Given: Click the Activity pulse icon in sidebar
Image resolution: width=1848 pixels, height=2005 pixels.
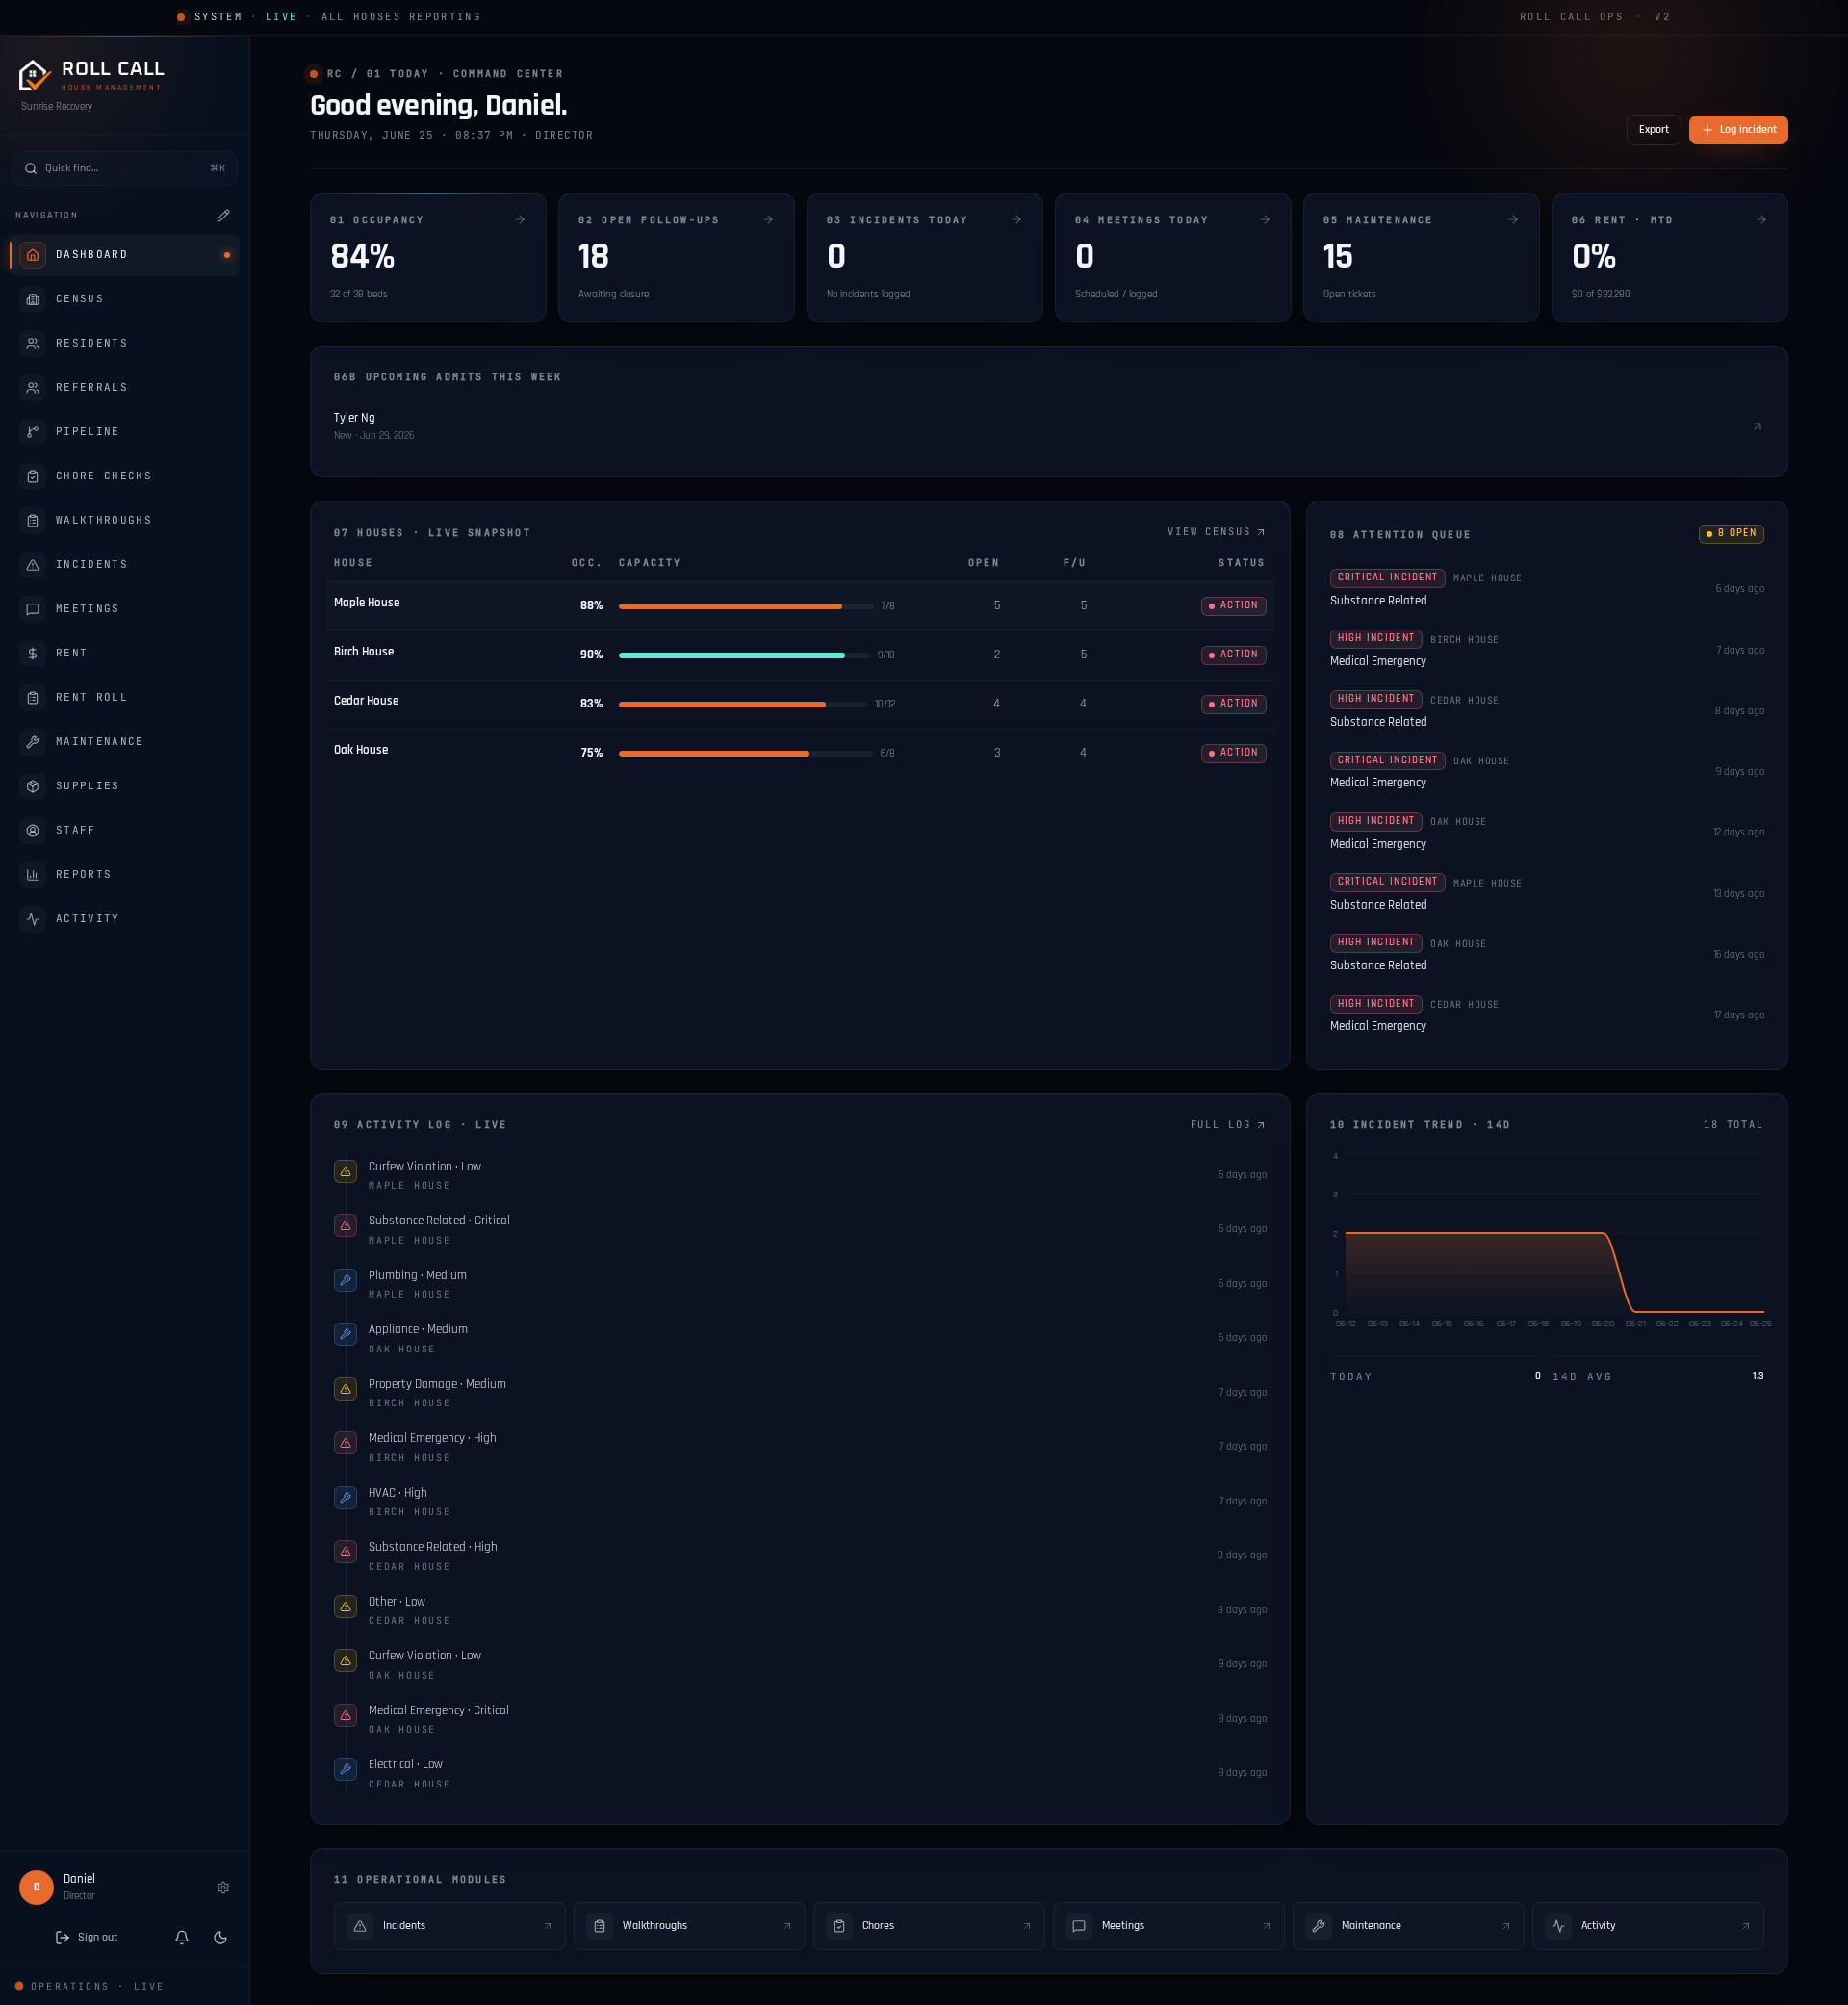Looking at the screenshot, I should pyautogui.click(x=33, y=919).
